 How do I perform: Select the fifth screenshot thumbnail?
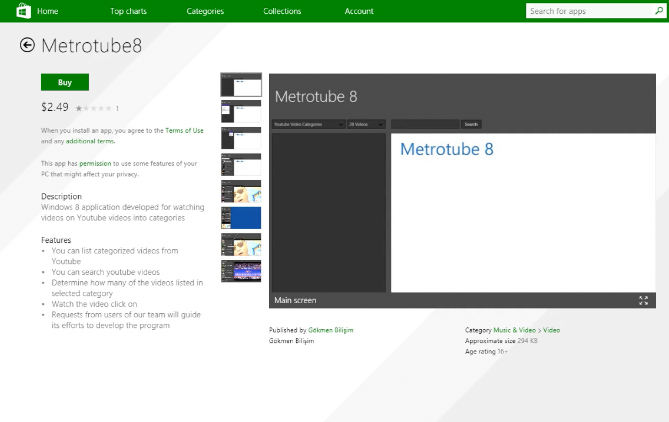(x=241, y=192)
